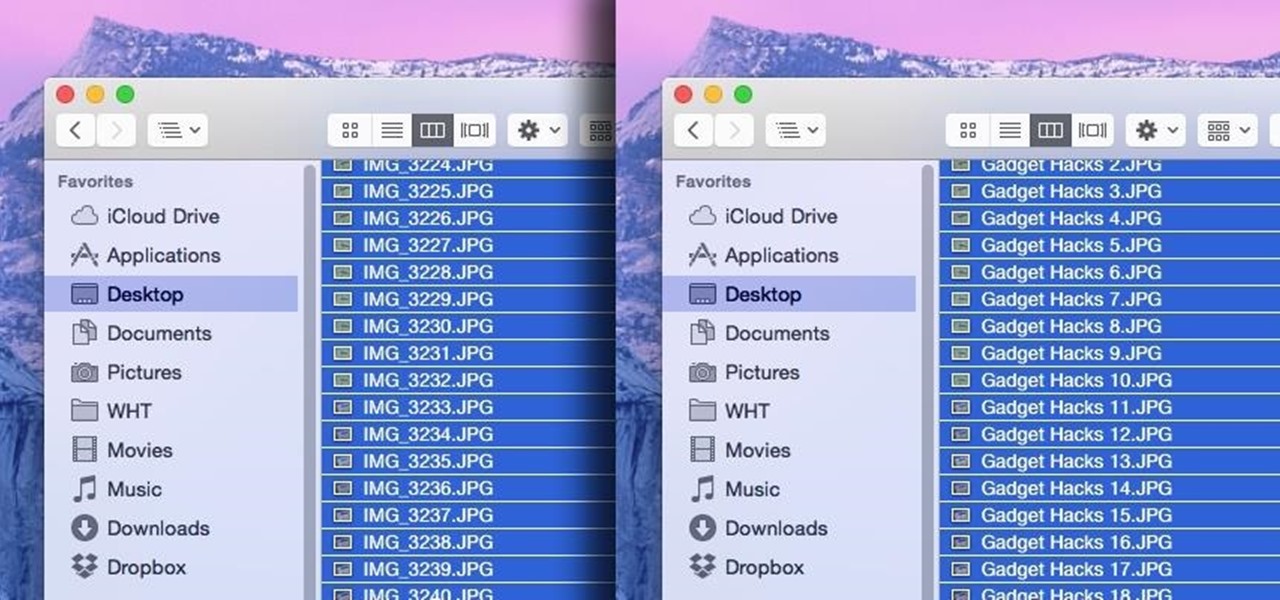Open the Arrange dropdown in right window
Viewport: 1280px width, 600px height.
pos(1228,130)
